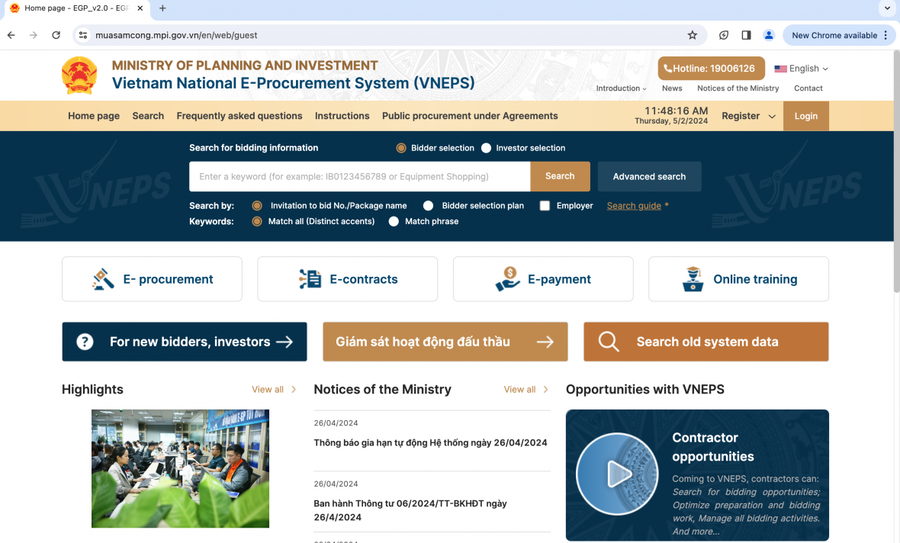
Task: Click the browser back arrow
Action: tap(11, 35)
